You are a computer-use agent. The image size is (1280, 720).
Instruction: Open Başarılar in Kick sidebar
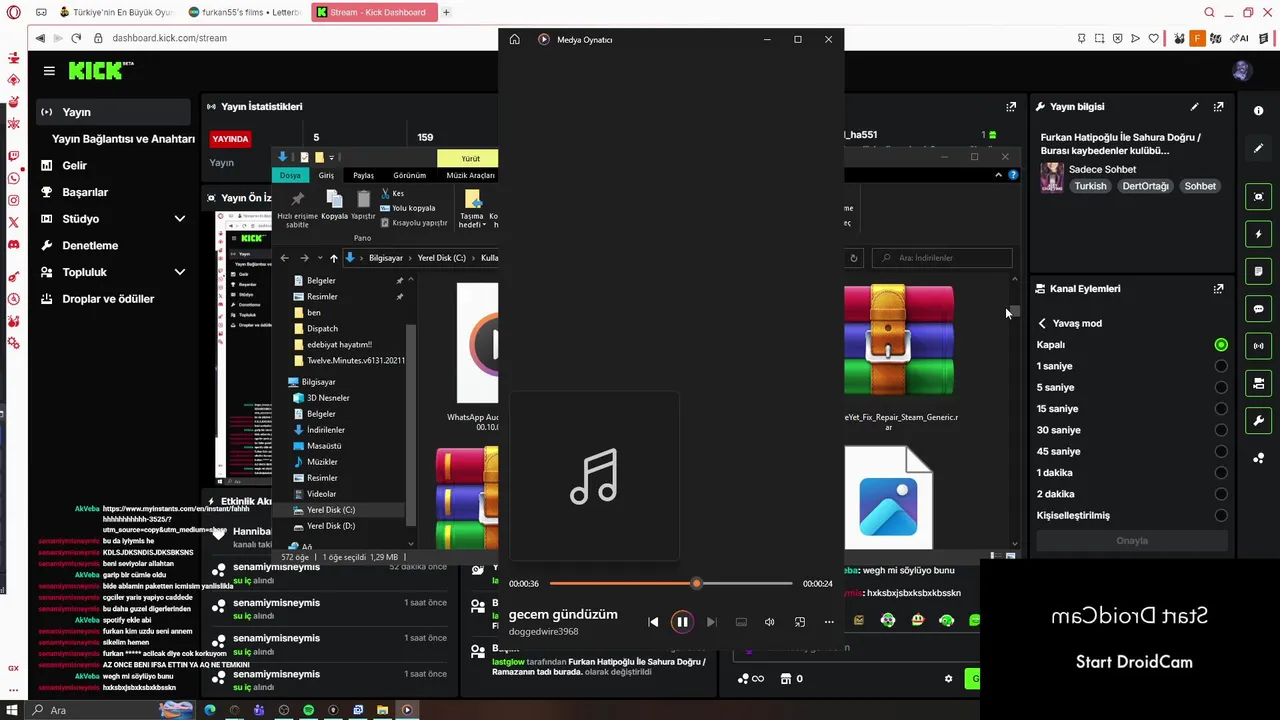coord(85,192)
